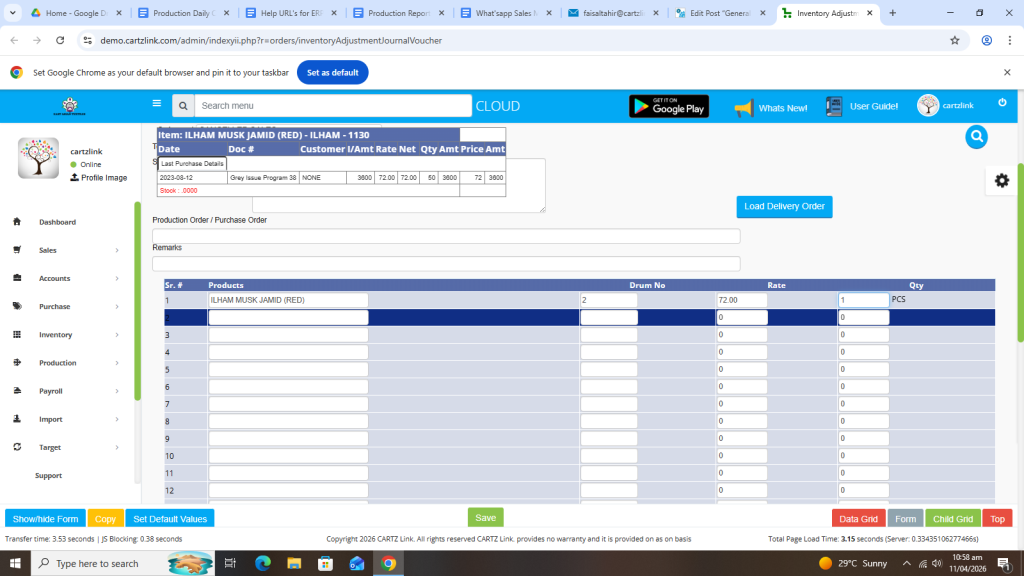The image size is (1024, 576).
Task: Open the settings gear icon
Action: pos(1001,180)
